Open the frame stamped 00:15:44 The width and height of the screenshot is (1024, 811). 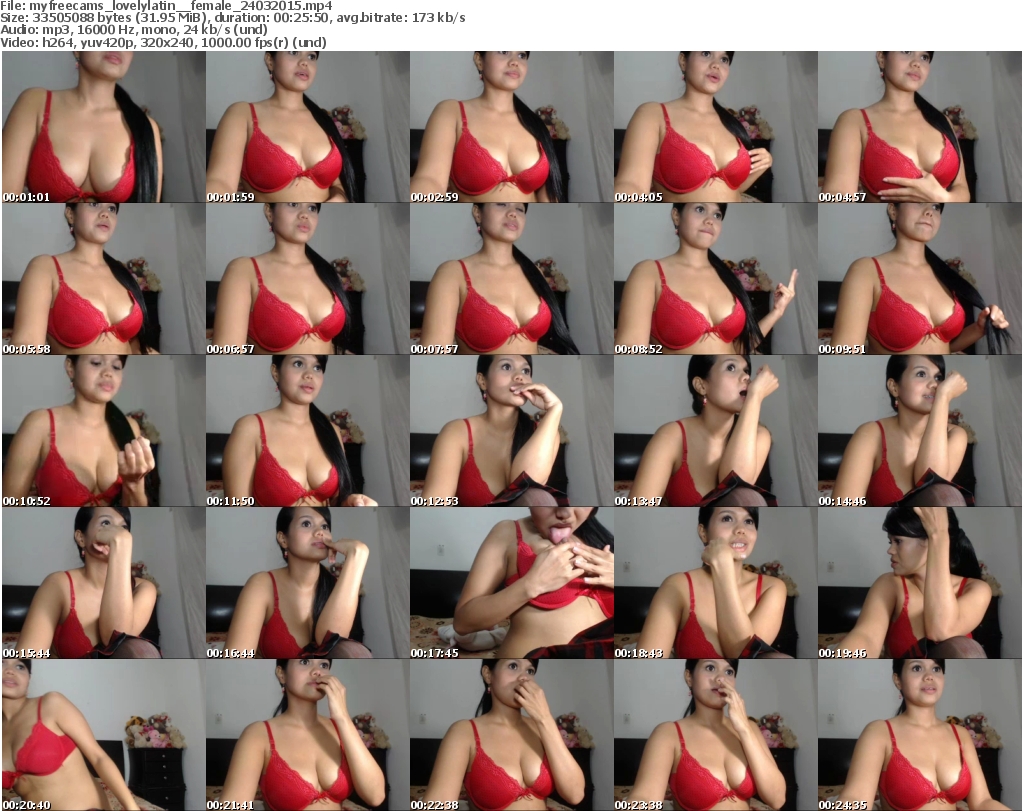(104, 583)
